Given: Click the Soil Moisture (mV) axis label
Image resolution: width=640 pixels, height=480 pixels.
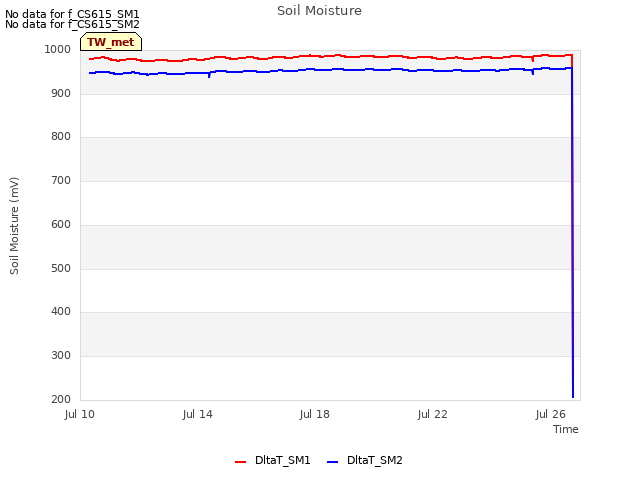Looking at the screenshot, I should (x=14, y=226).
